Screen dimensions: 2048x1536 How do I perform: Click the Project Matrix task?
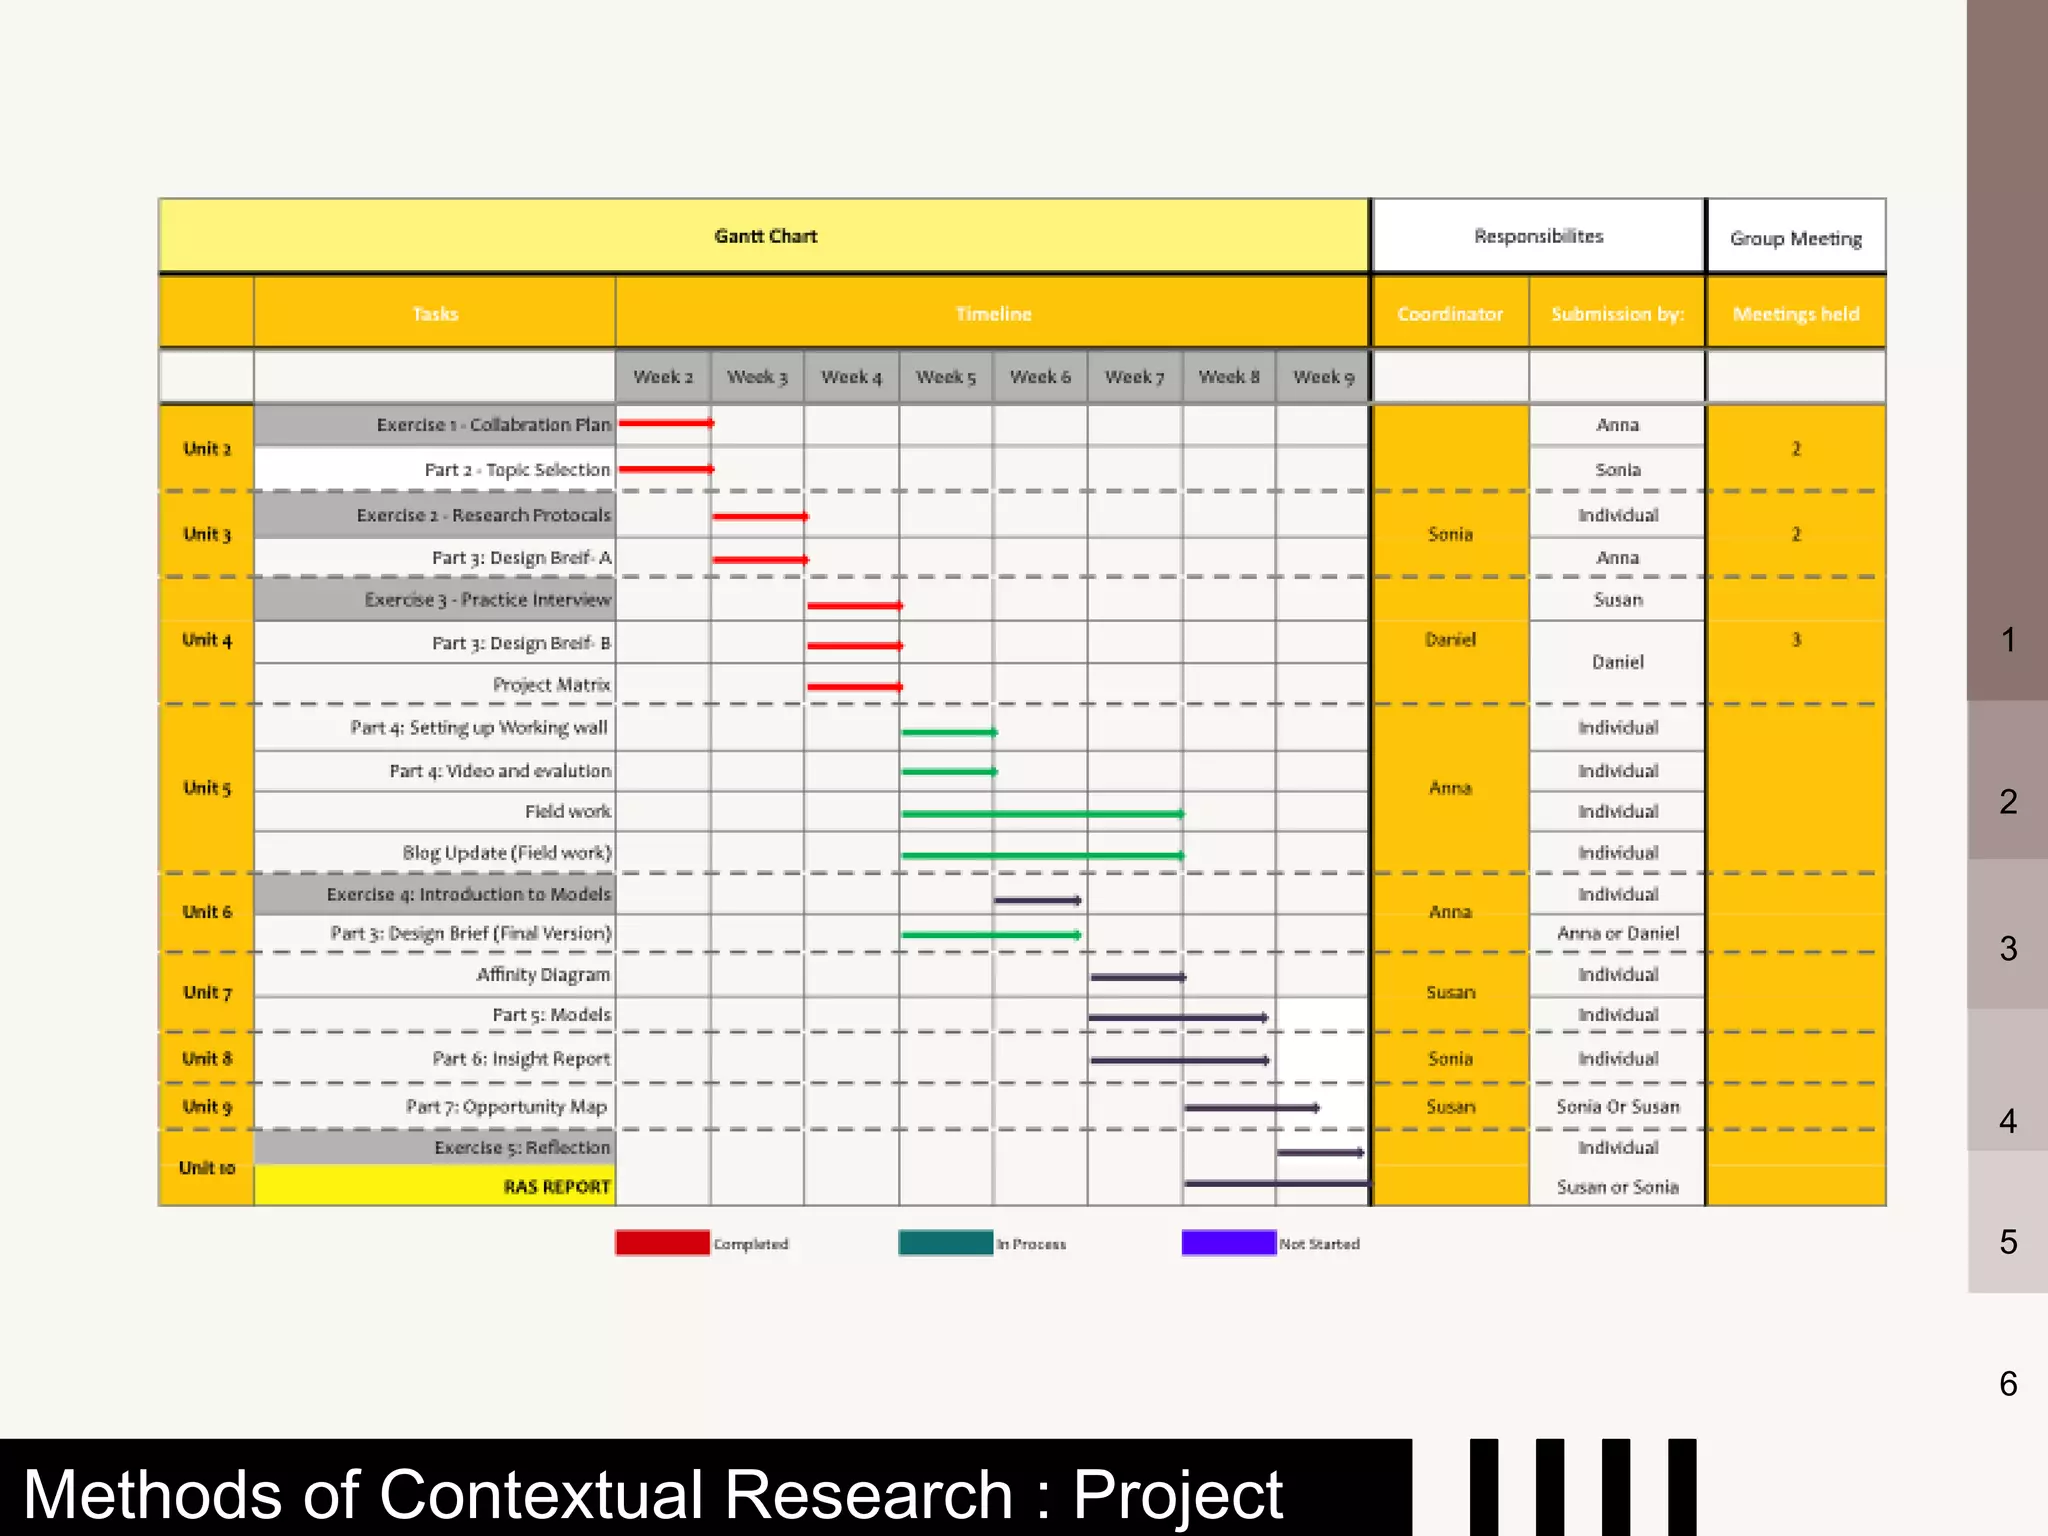pyautogui.click(x=435, y=684)
